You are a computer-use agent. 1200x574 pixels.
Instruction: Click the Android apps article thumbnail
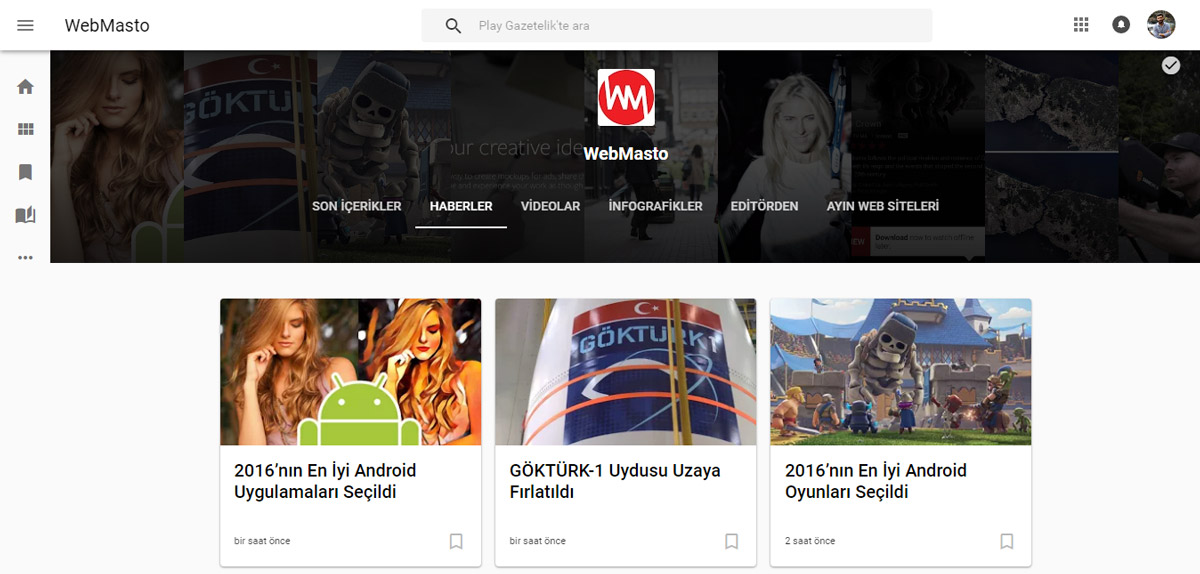pyautogui.click(x=351, y=372)
